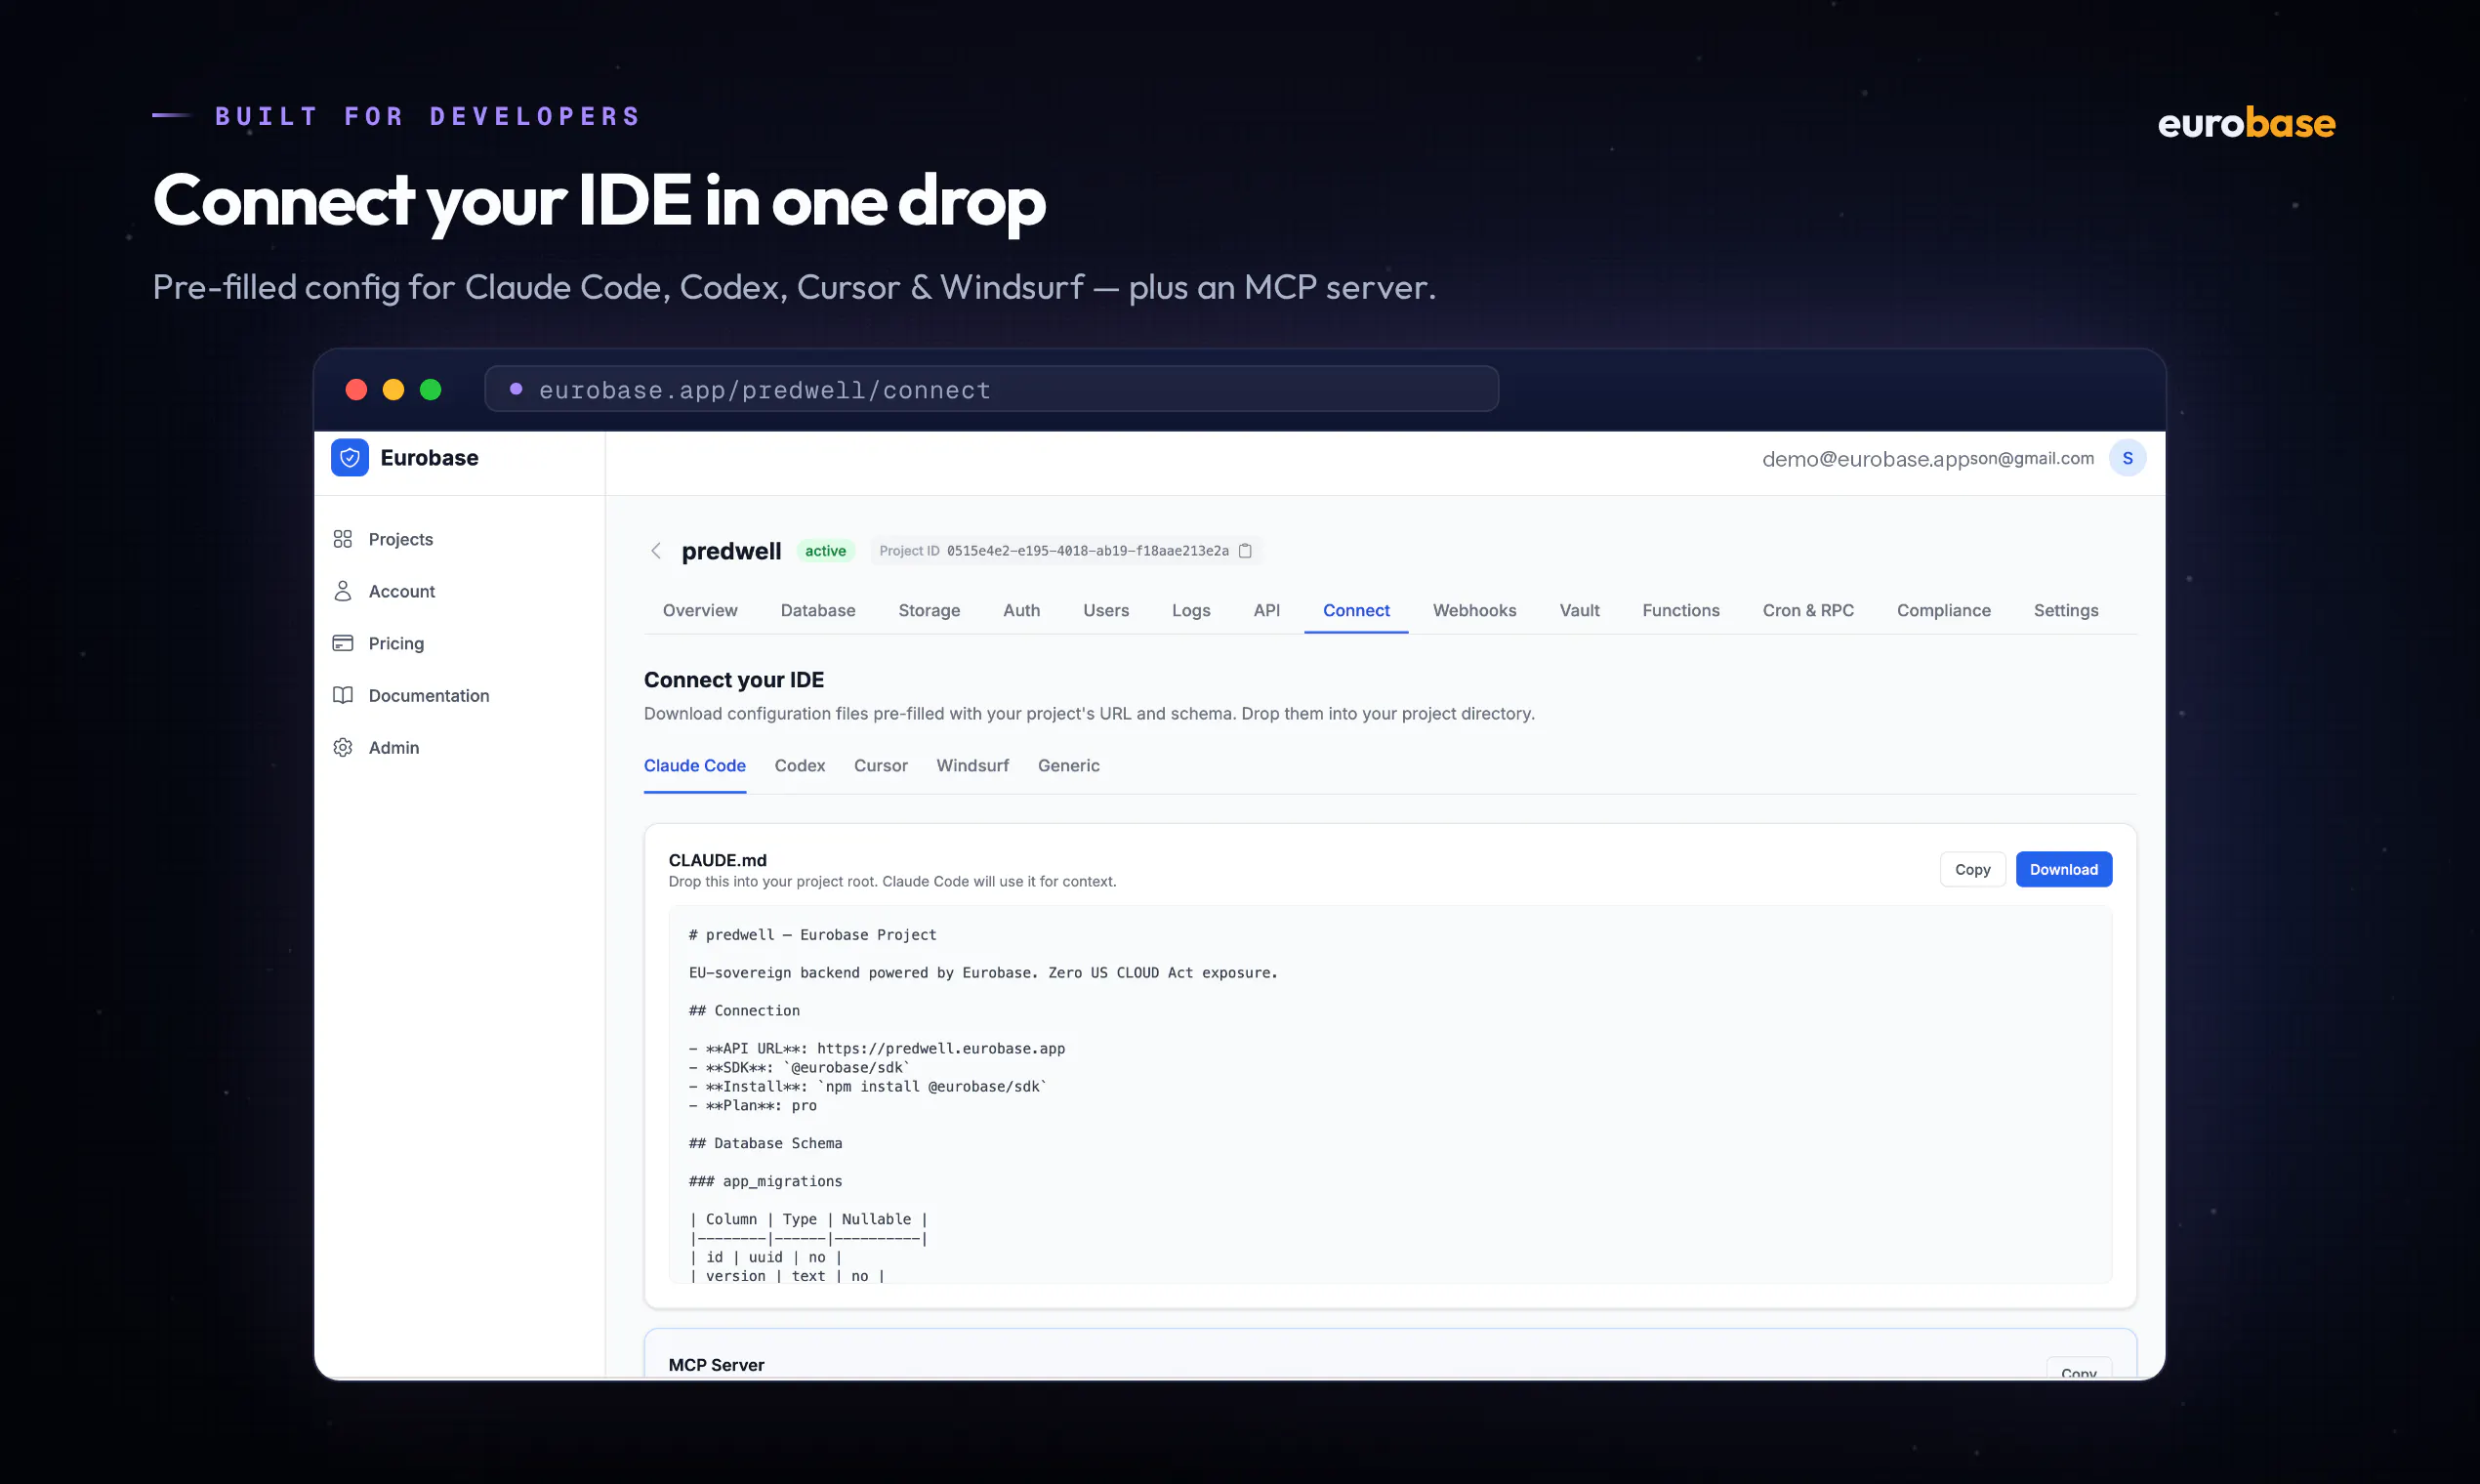Click the 'Connect your IDE' section heading

pyautogui.click(x=734, y=680)
